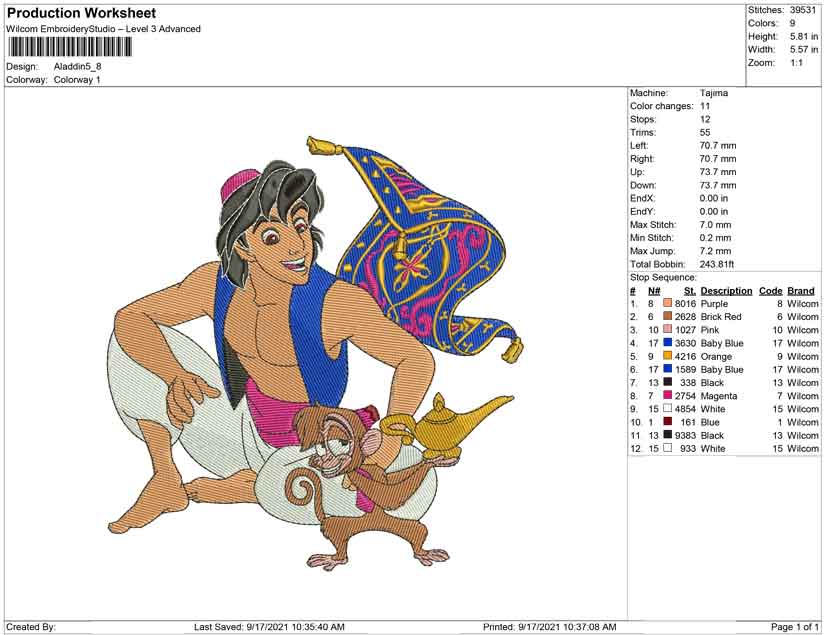Click the Baby Blue swatch in stop 4
Viewport: 825px width, 635px height.
[668, 342]
